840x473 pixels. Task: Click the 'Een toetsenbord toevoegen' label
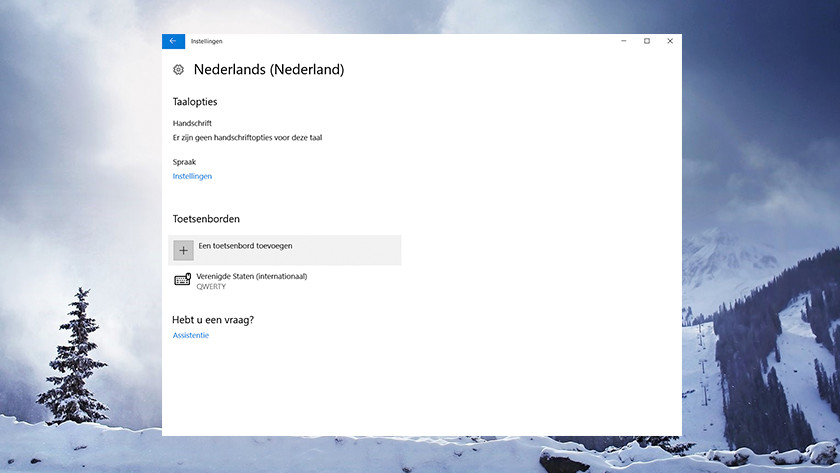[245, 245]
